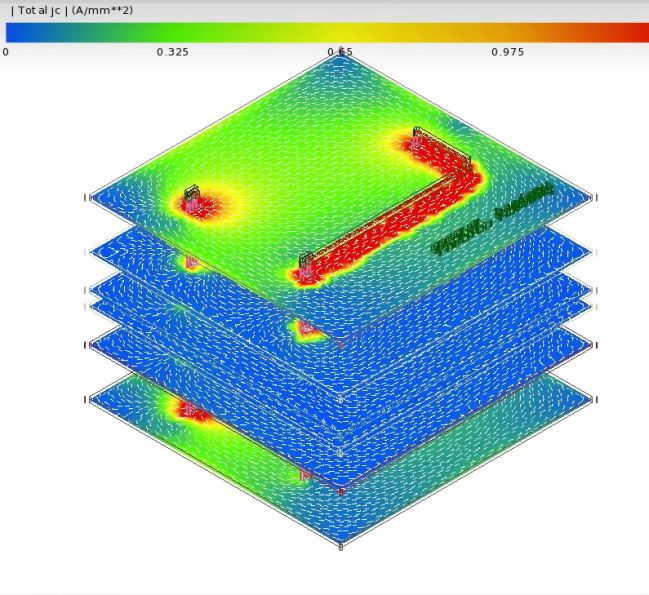The width and height of the screenshot is (649, 595).
Task: Select the 0 scale tick label
Action: click(5, 52)
